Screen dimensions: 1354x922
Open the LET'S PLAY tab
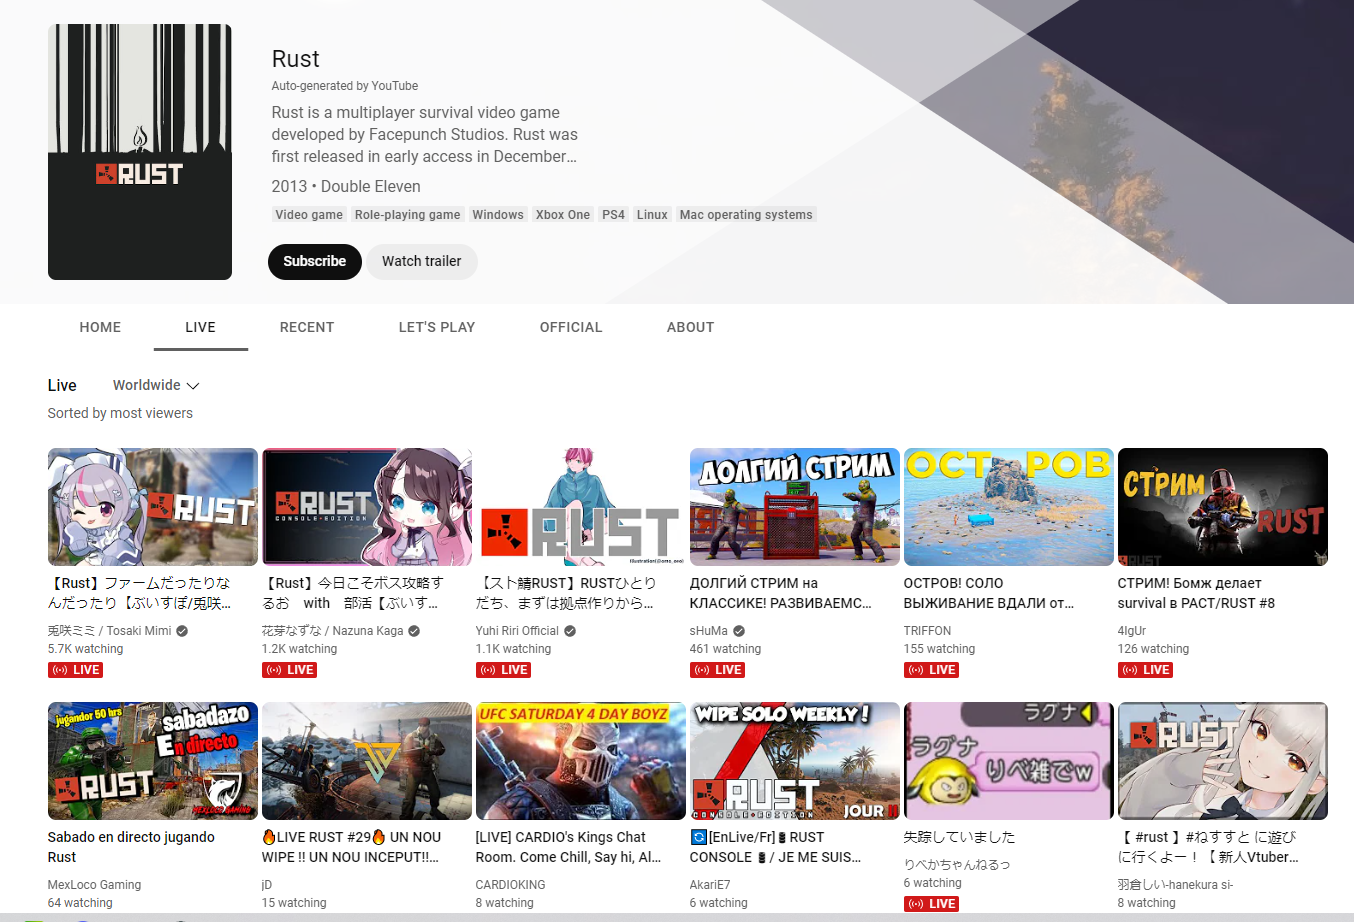pyautogui.click(x=437, y=327)
